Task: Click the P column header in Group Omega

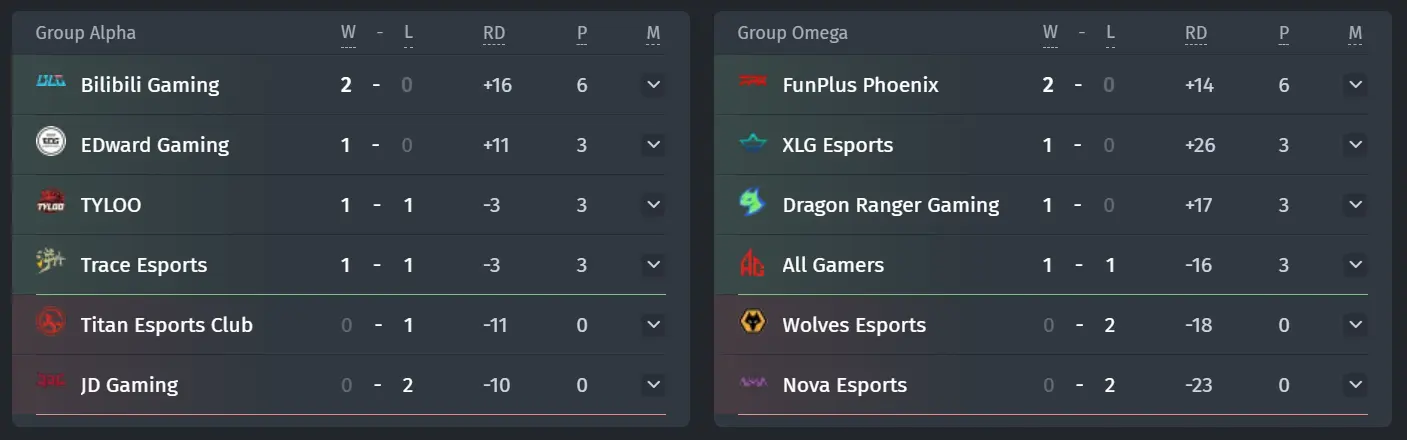Action: coord(1284,33)
